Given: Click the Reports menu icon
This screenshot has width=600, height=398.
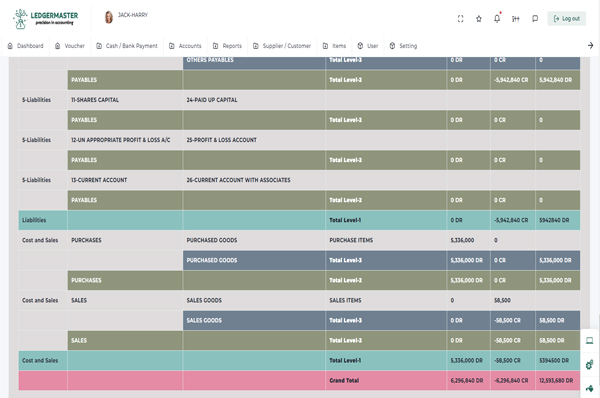Looking at the screenshot, I should click(215, 46).
